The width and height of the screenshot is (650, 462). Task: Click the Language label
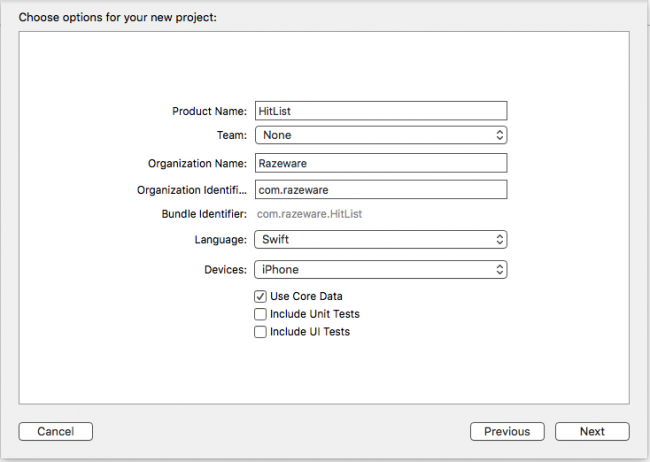point(220,240)
